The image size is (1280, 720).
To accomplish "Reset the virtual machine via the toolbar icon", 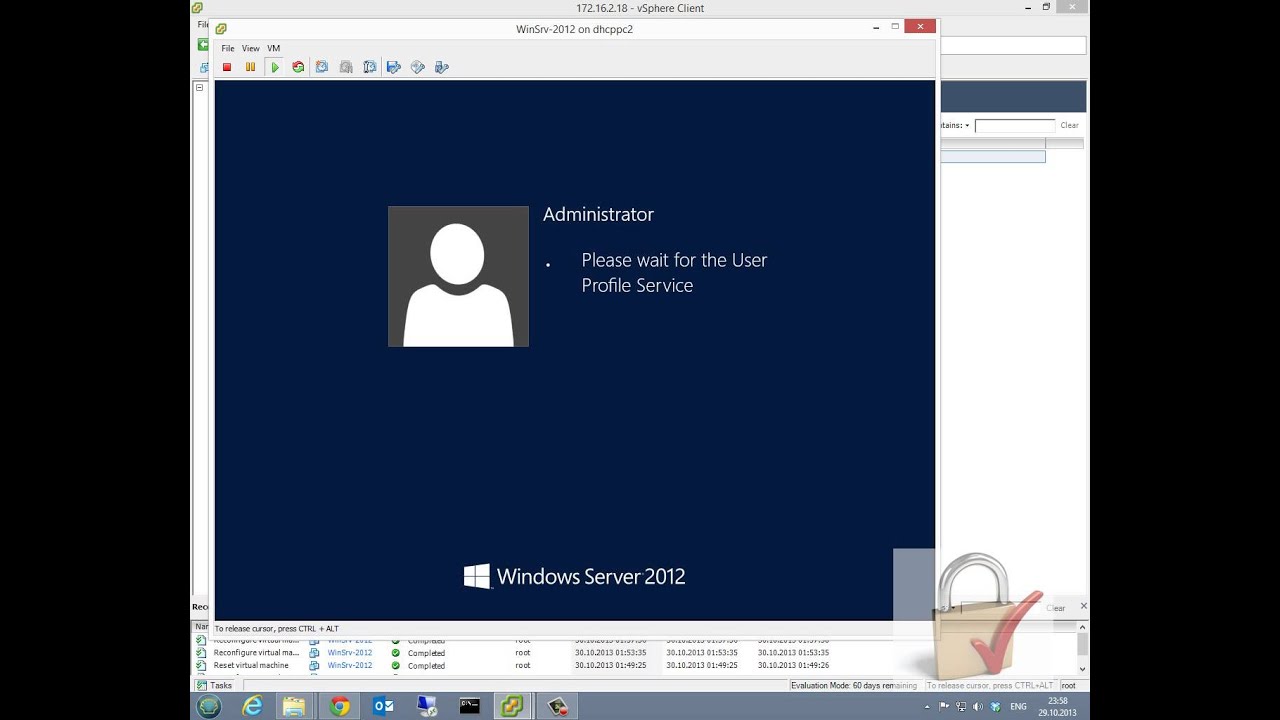I will click(298, 67).
